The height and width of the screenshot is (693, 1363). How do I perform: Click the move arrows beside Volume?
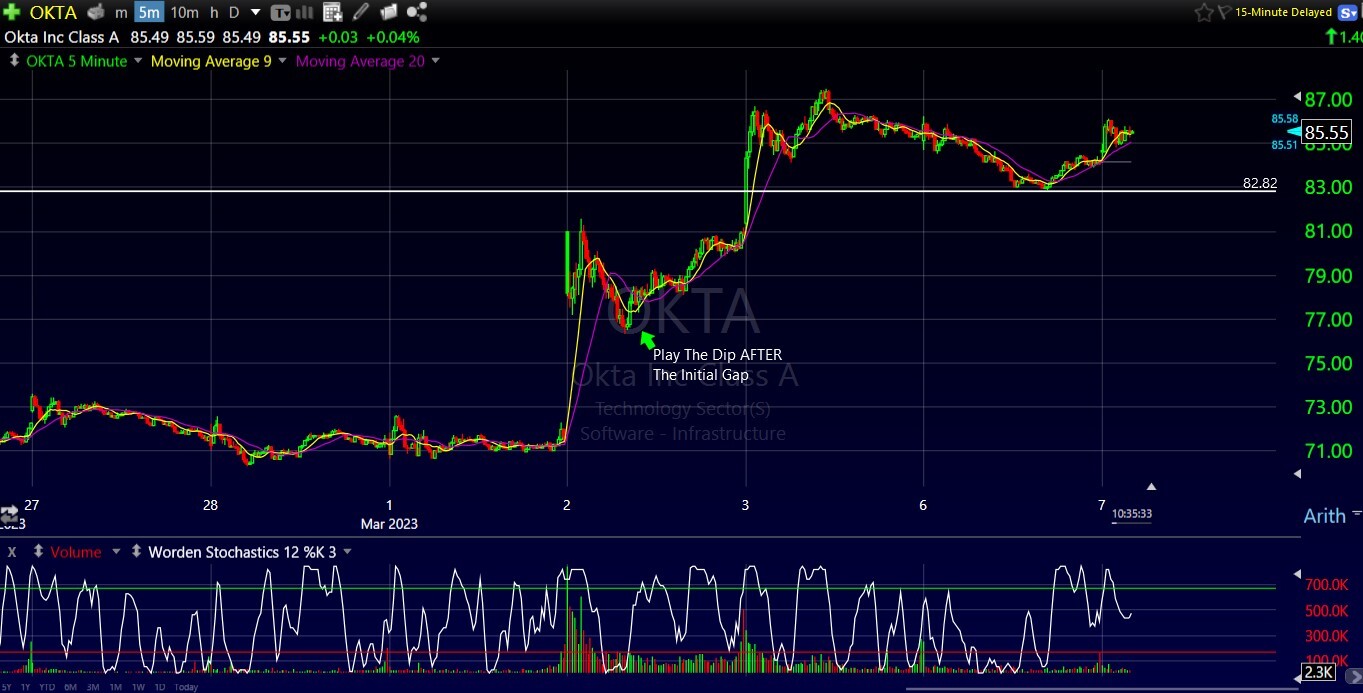pyautogui.click(x=38, y=551)
